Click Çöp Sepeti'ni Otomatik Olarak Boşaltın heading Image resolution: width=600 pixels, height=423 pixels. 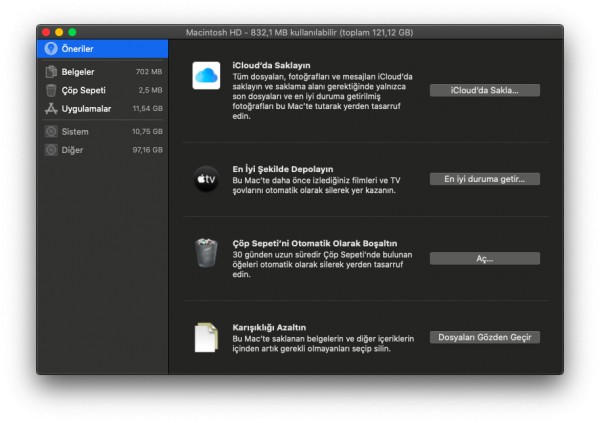[315, 243]
